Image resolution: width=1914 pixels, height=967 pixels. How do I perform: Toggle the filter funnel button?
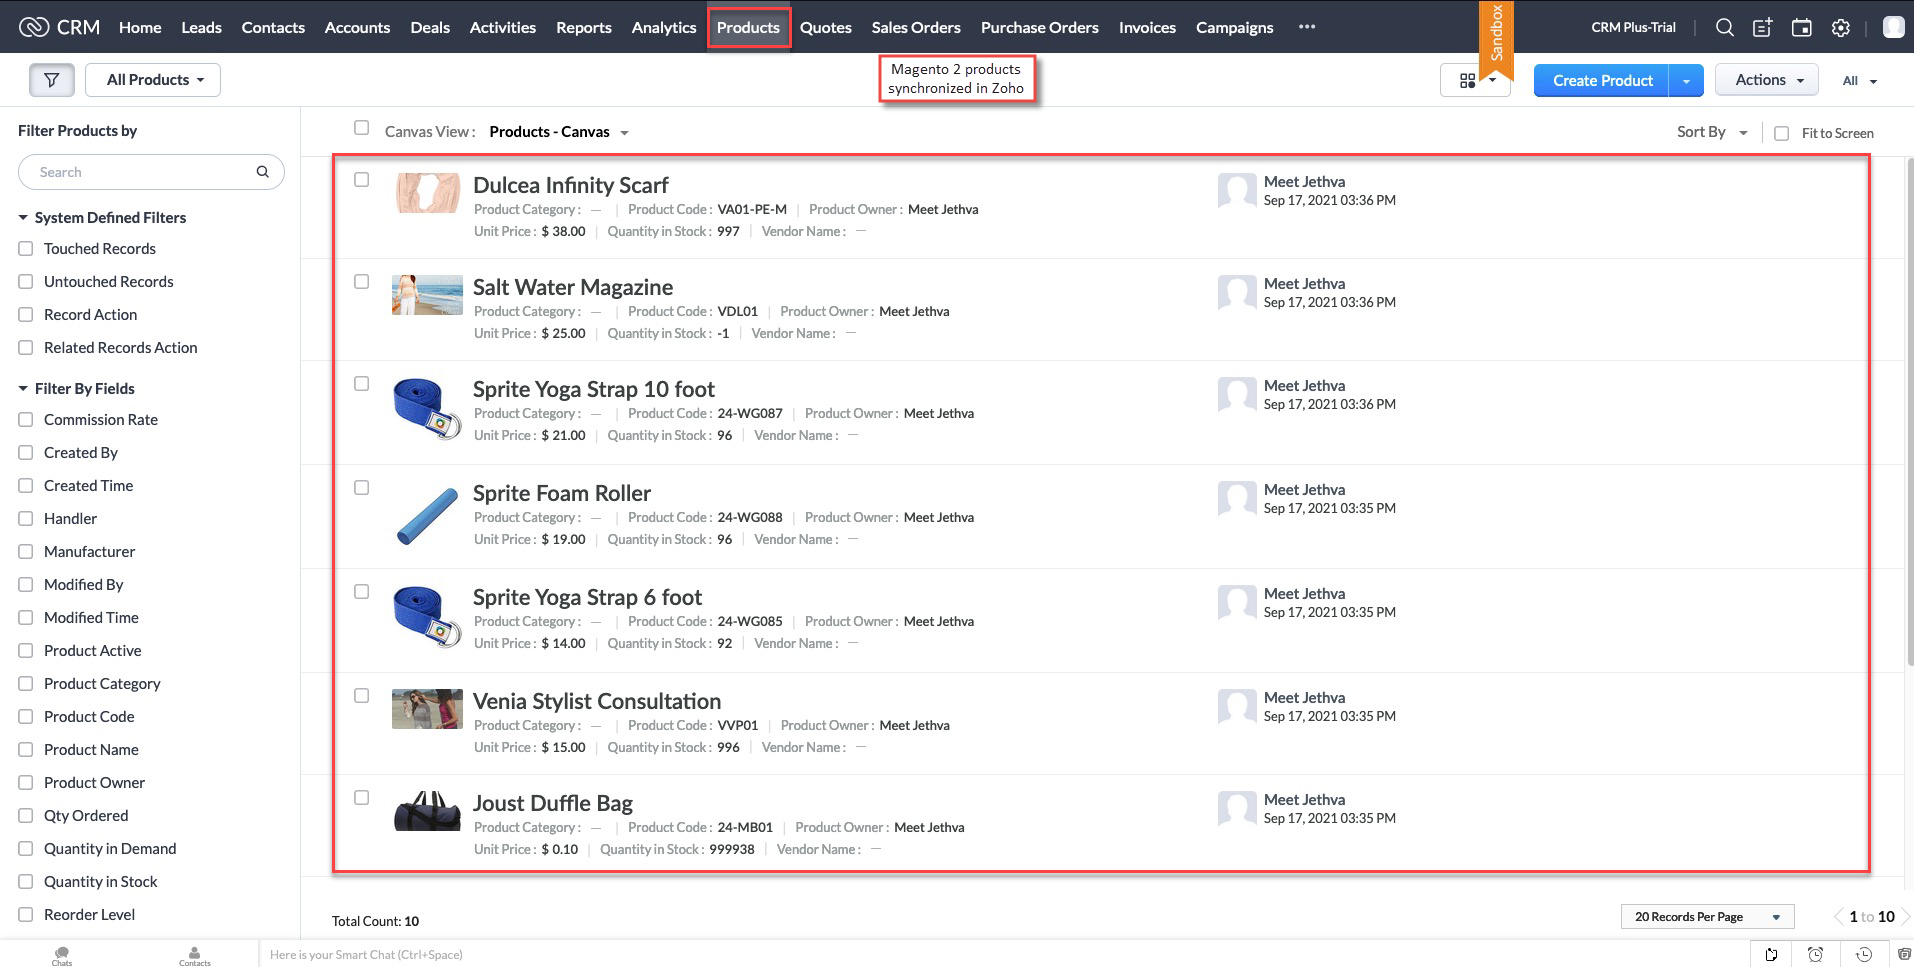52,80
